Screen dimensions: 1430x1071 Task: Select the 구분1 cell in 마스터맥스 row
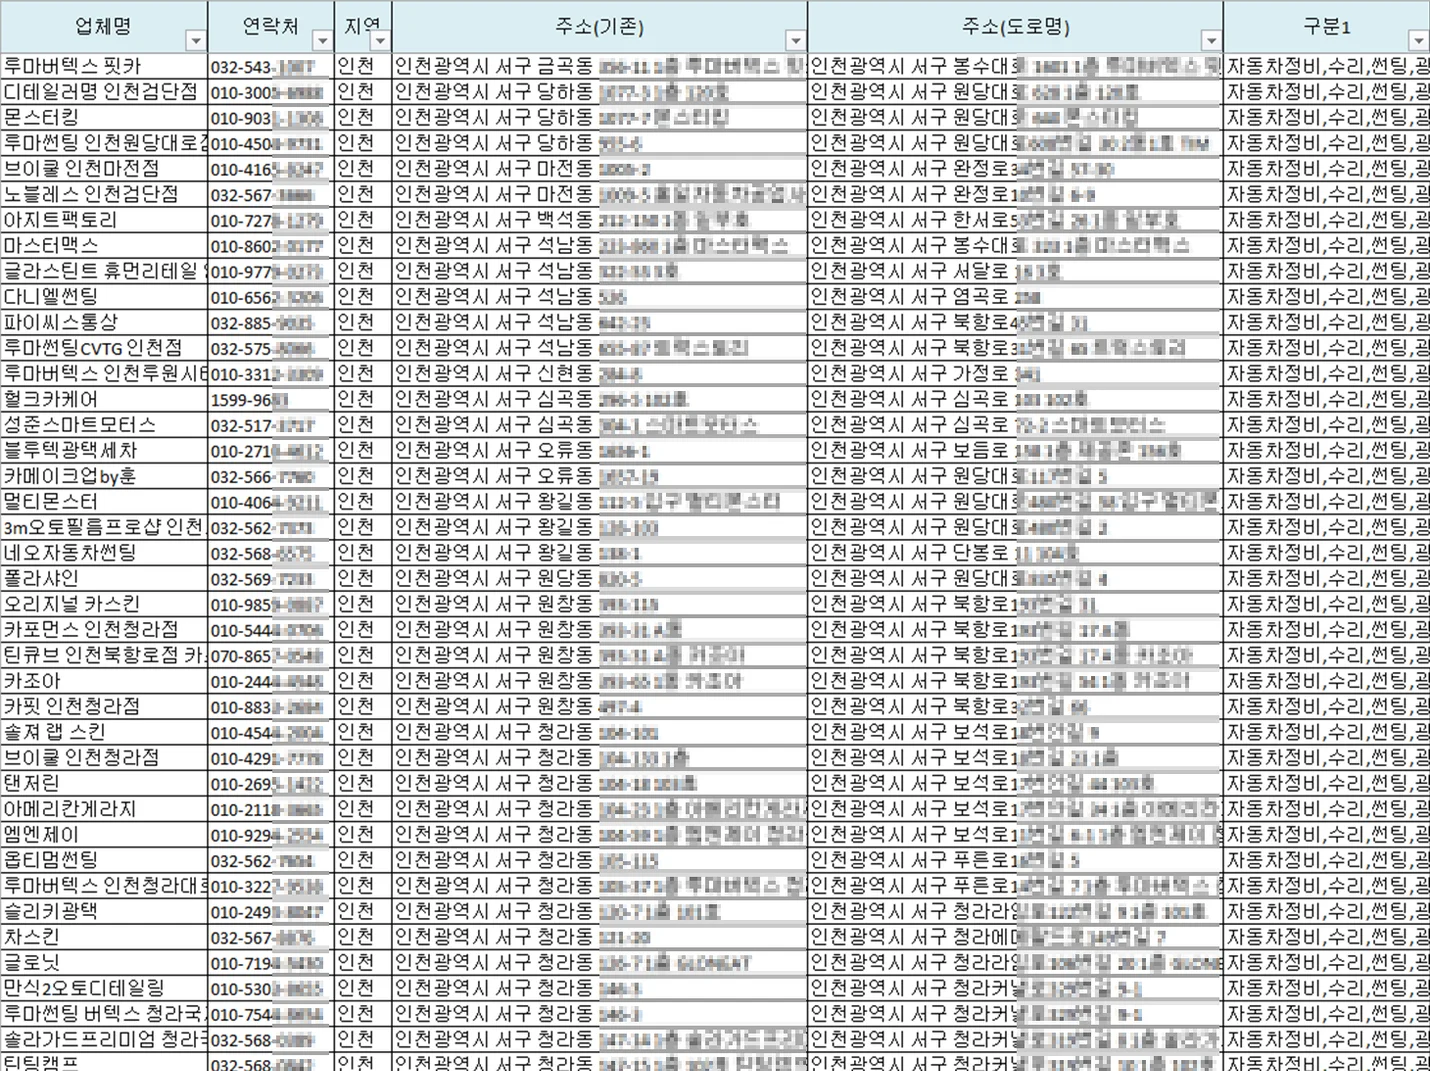1327,245
